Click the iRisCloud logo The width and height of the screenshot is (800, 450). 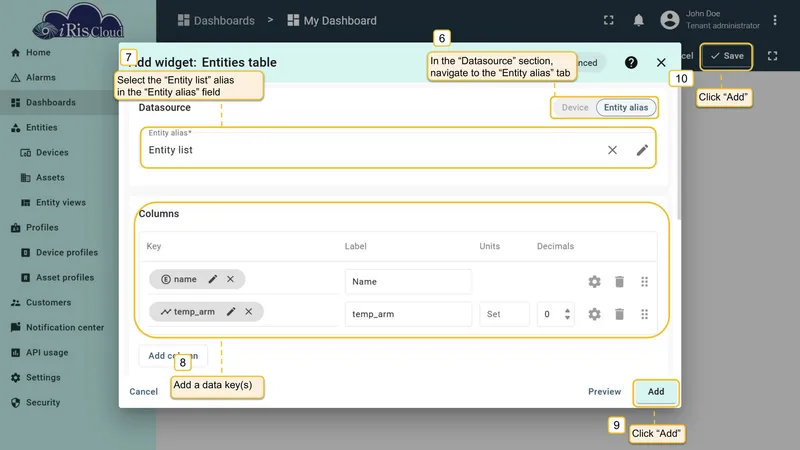(78, 21)
